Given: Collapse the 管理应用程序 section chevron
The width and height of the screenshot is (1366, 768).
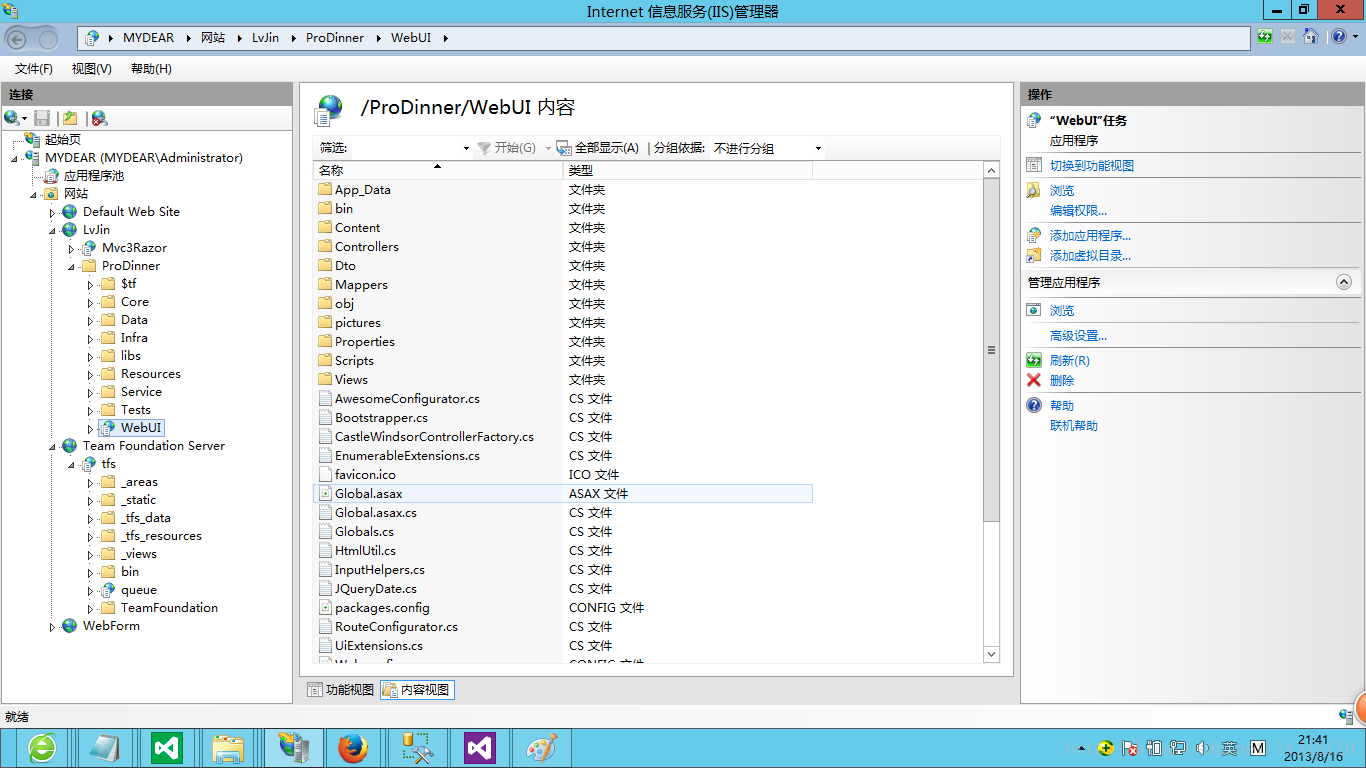Looking at the screenshot, I should pos(1344,283).
